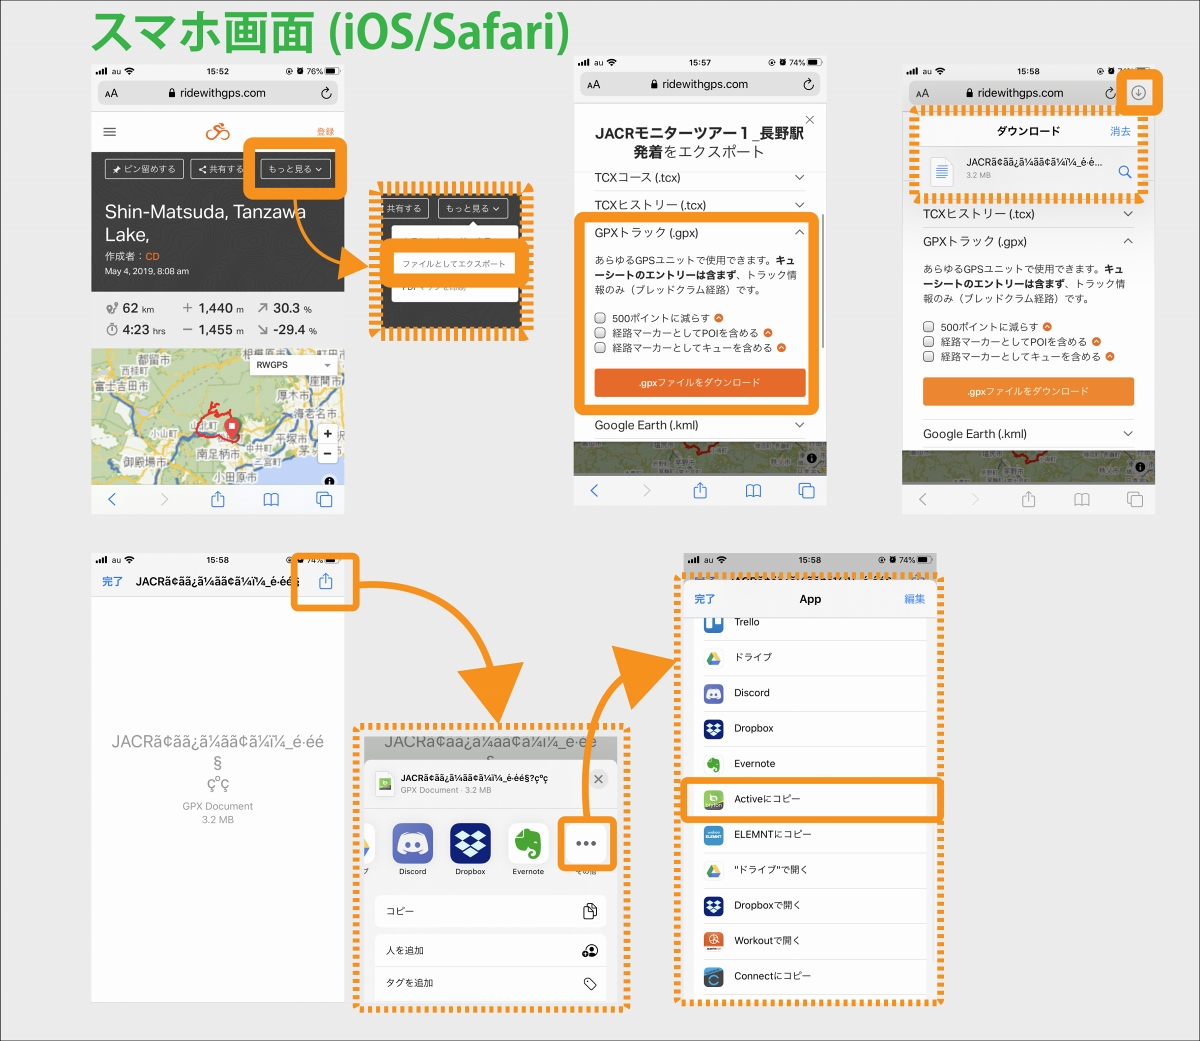Image resolution: width=1200 pixels, height=1041 pixels.
Task: Tap 完了 on the GPX file preview
Action: pos(112,581)
